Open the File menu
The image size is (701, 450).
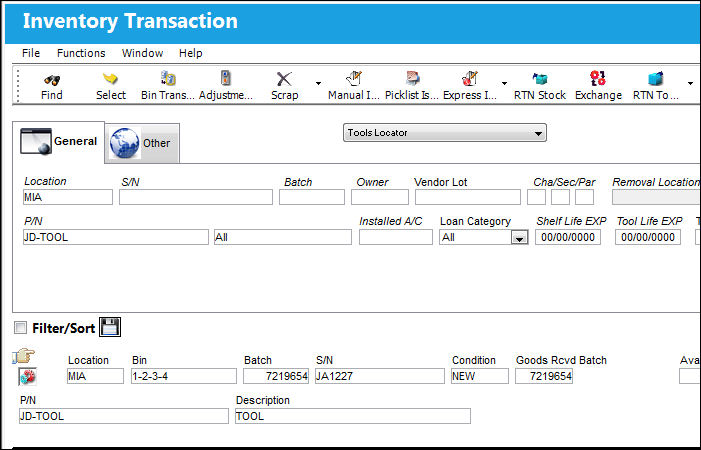[x=31, y=53]
